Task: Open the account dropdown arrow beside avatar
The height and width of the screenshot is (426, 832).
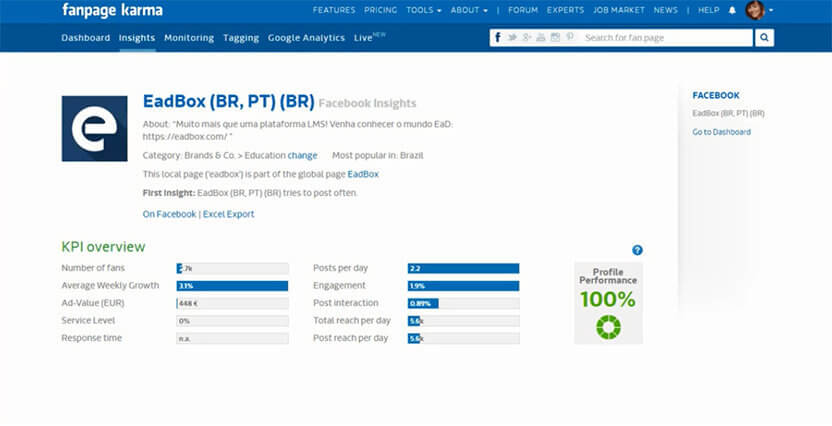Action: (x=770, y=10)
